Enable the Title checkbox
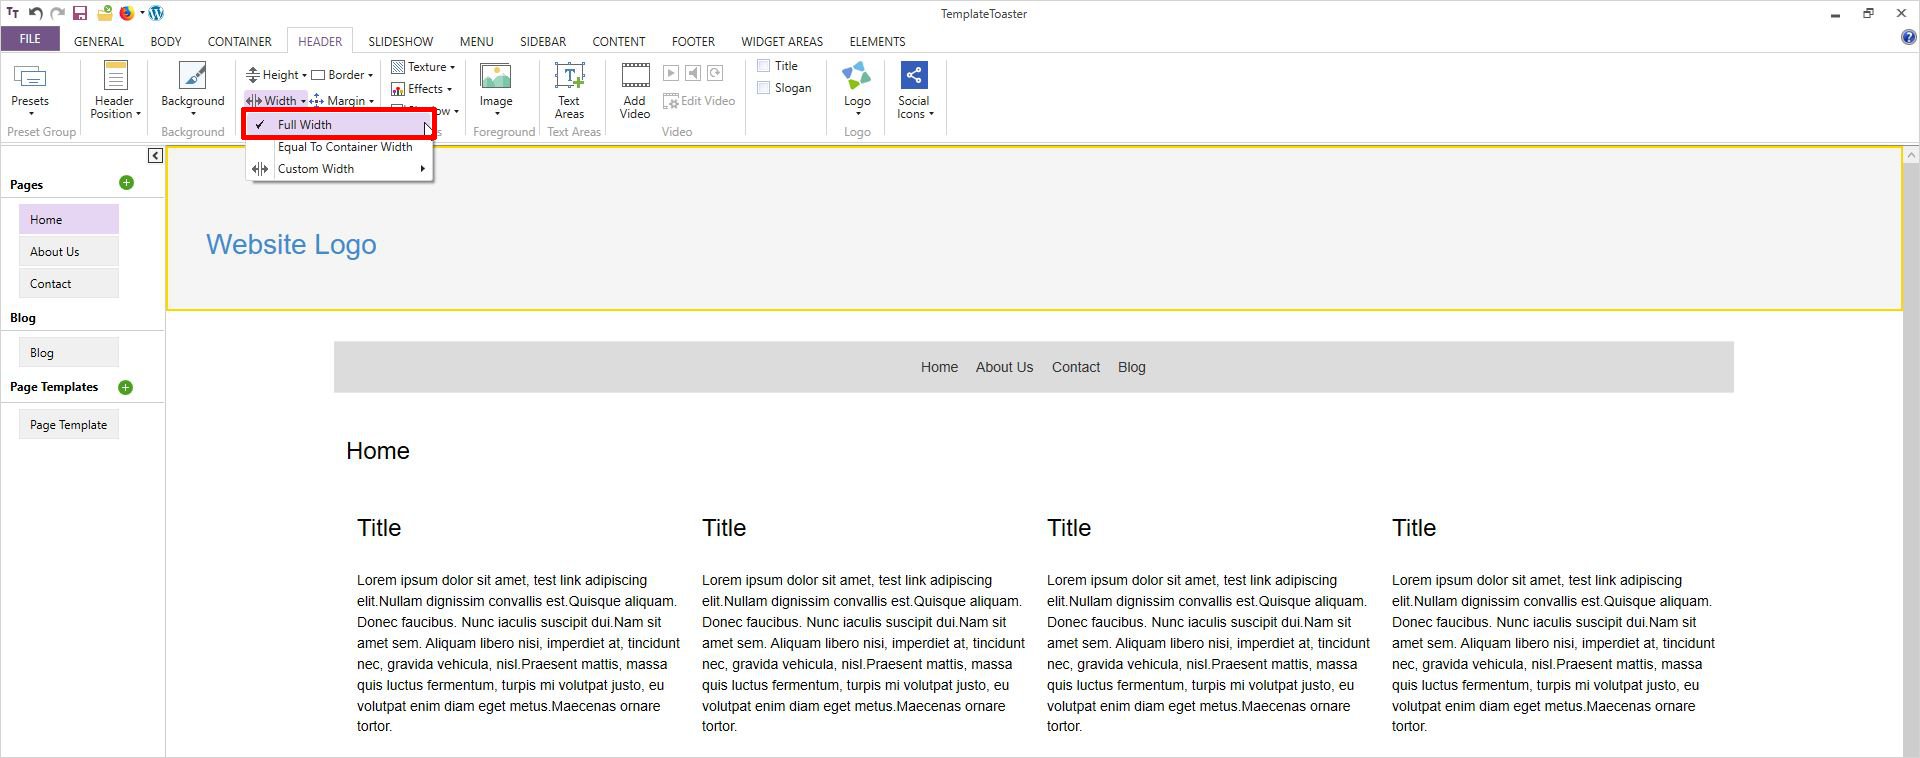This screenshot has height=758, width=1920. pos(764,66)
